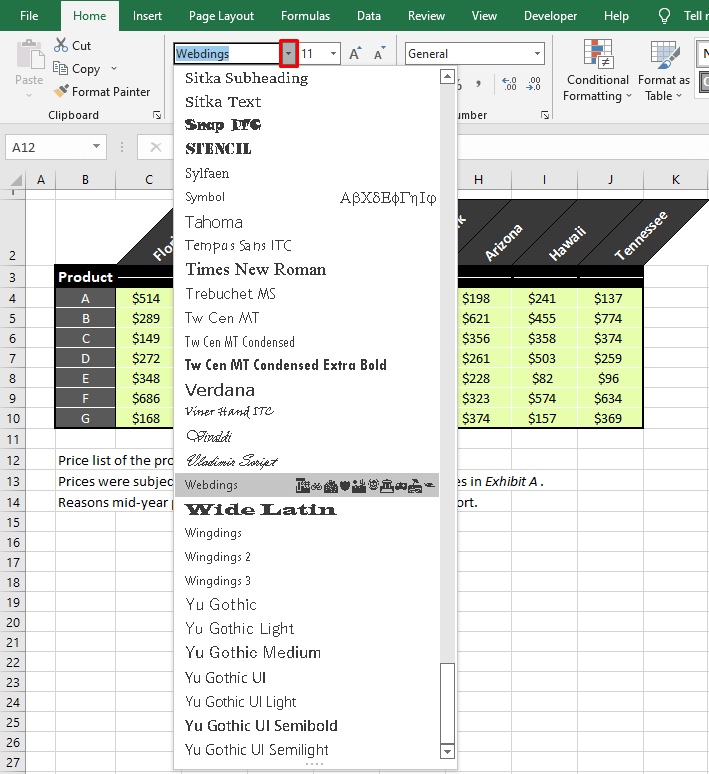Select row 12 header
This screenshot has width=709, height=774.
13,461
